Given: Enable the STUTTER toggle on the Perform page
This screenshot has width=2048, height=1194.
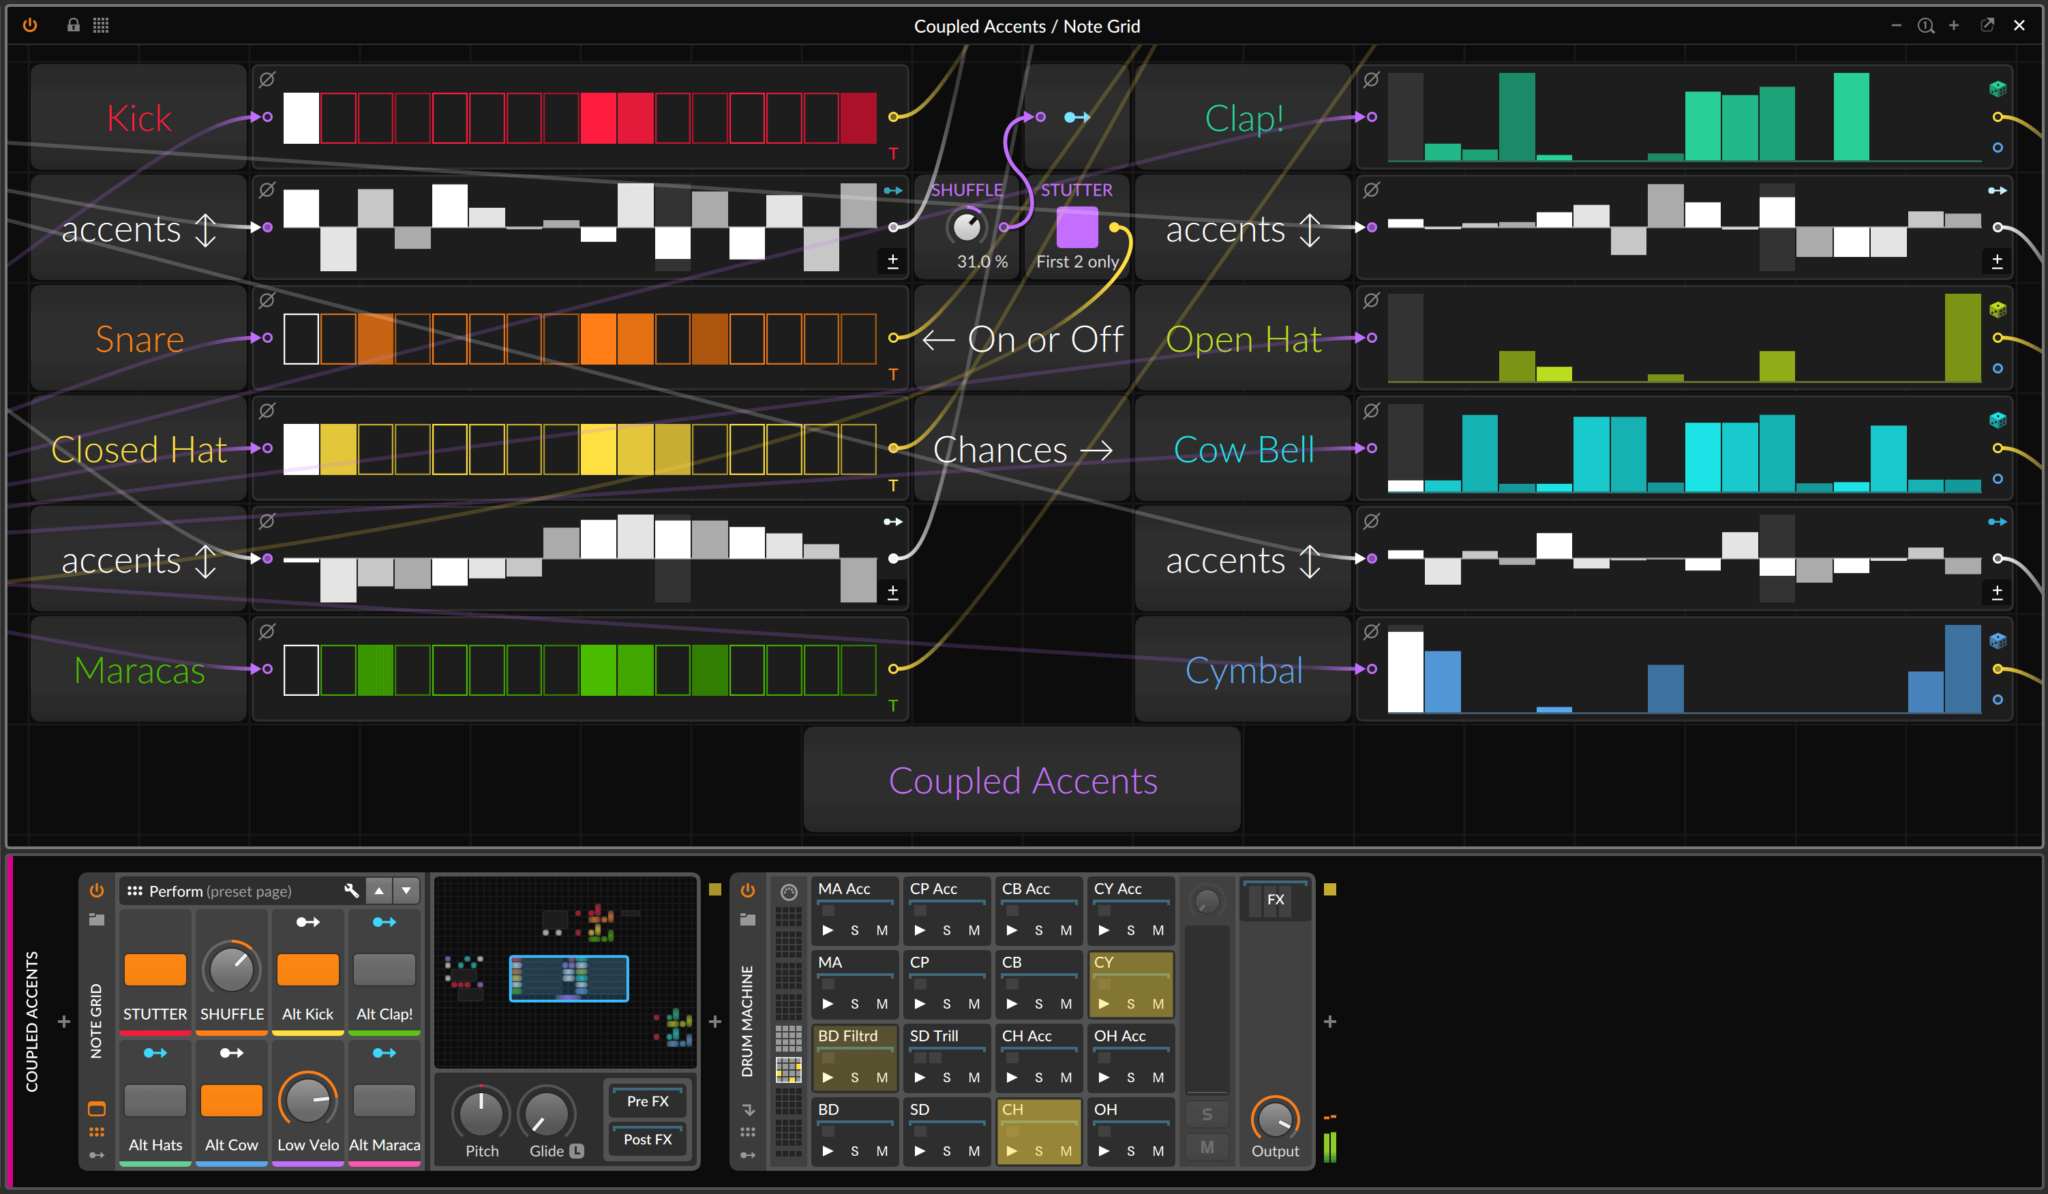Looking at the screenshot, I should point(155,968).
